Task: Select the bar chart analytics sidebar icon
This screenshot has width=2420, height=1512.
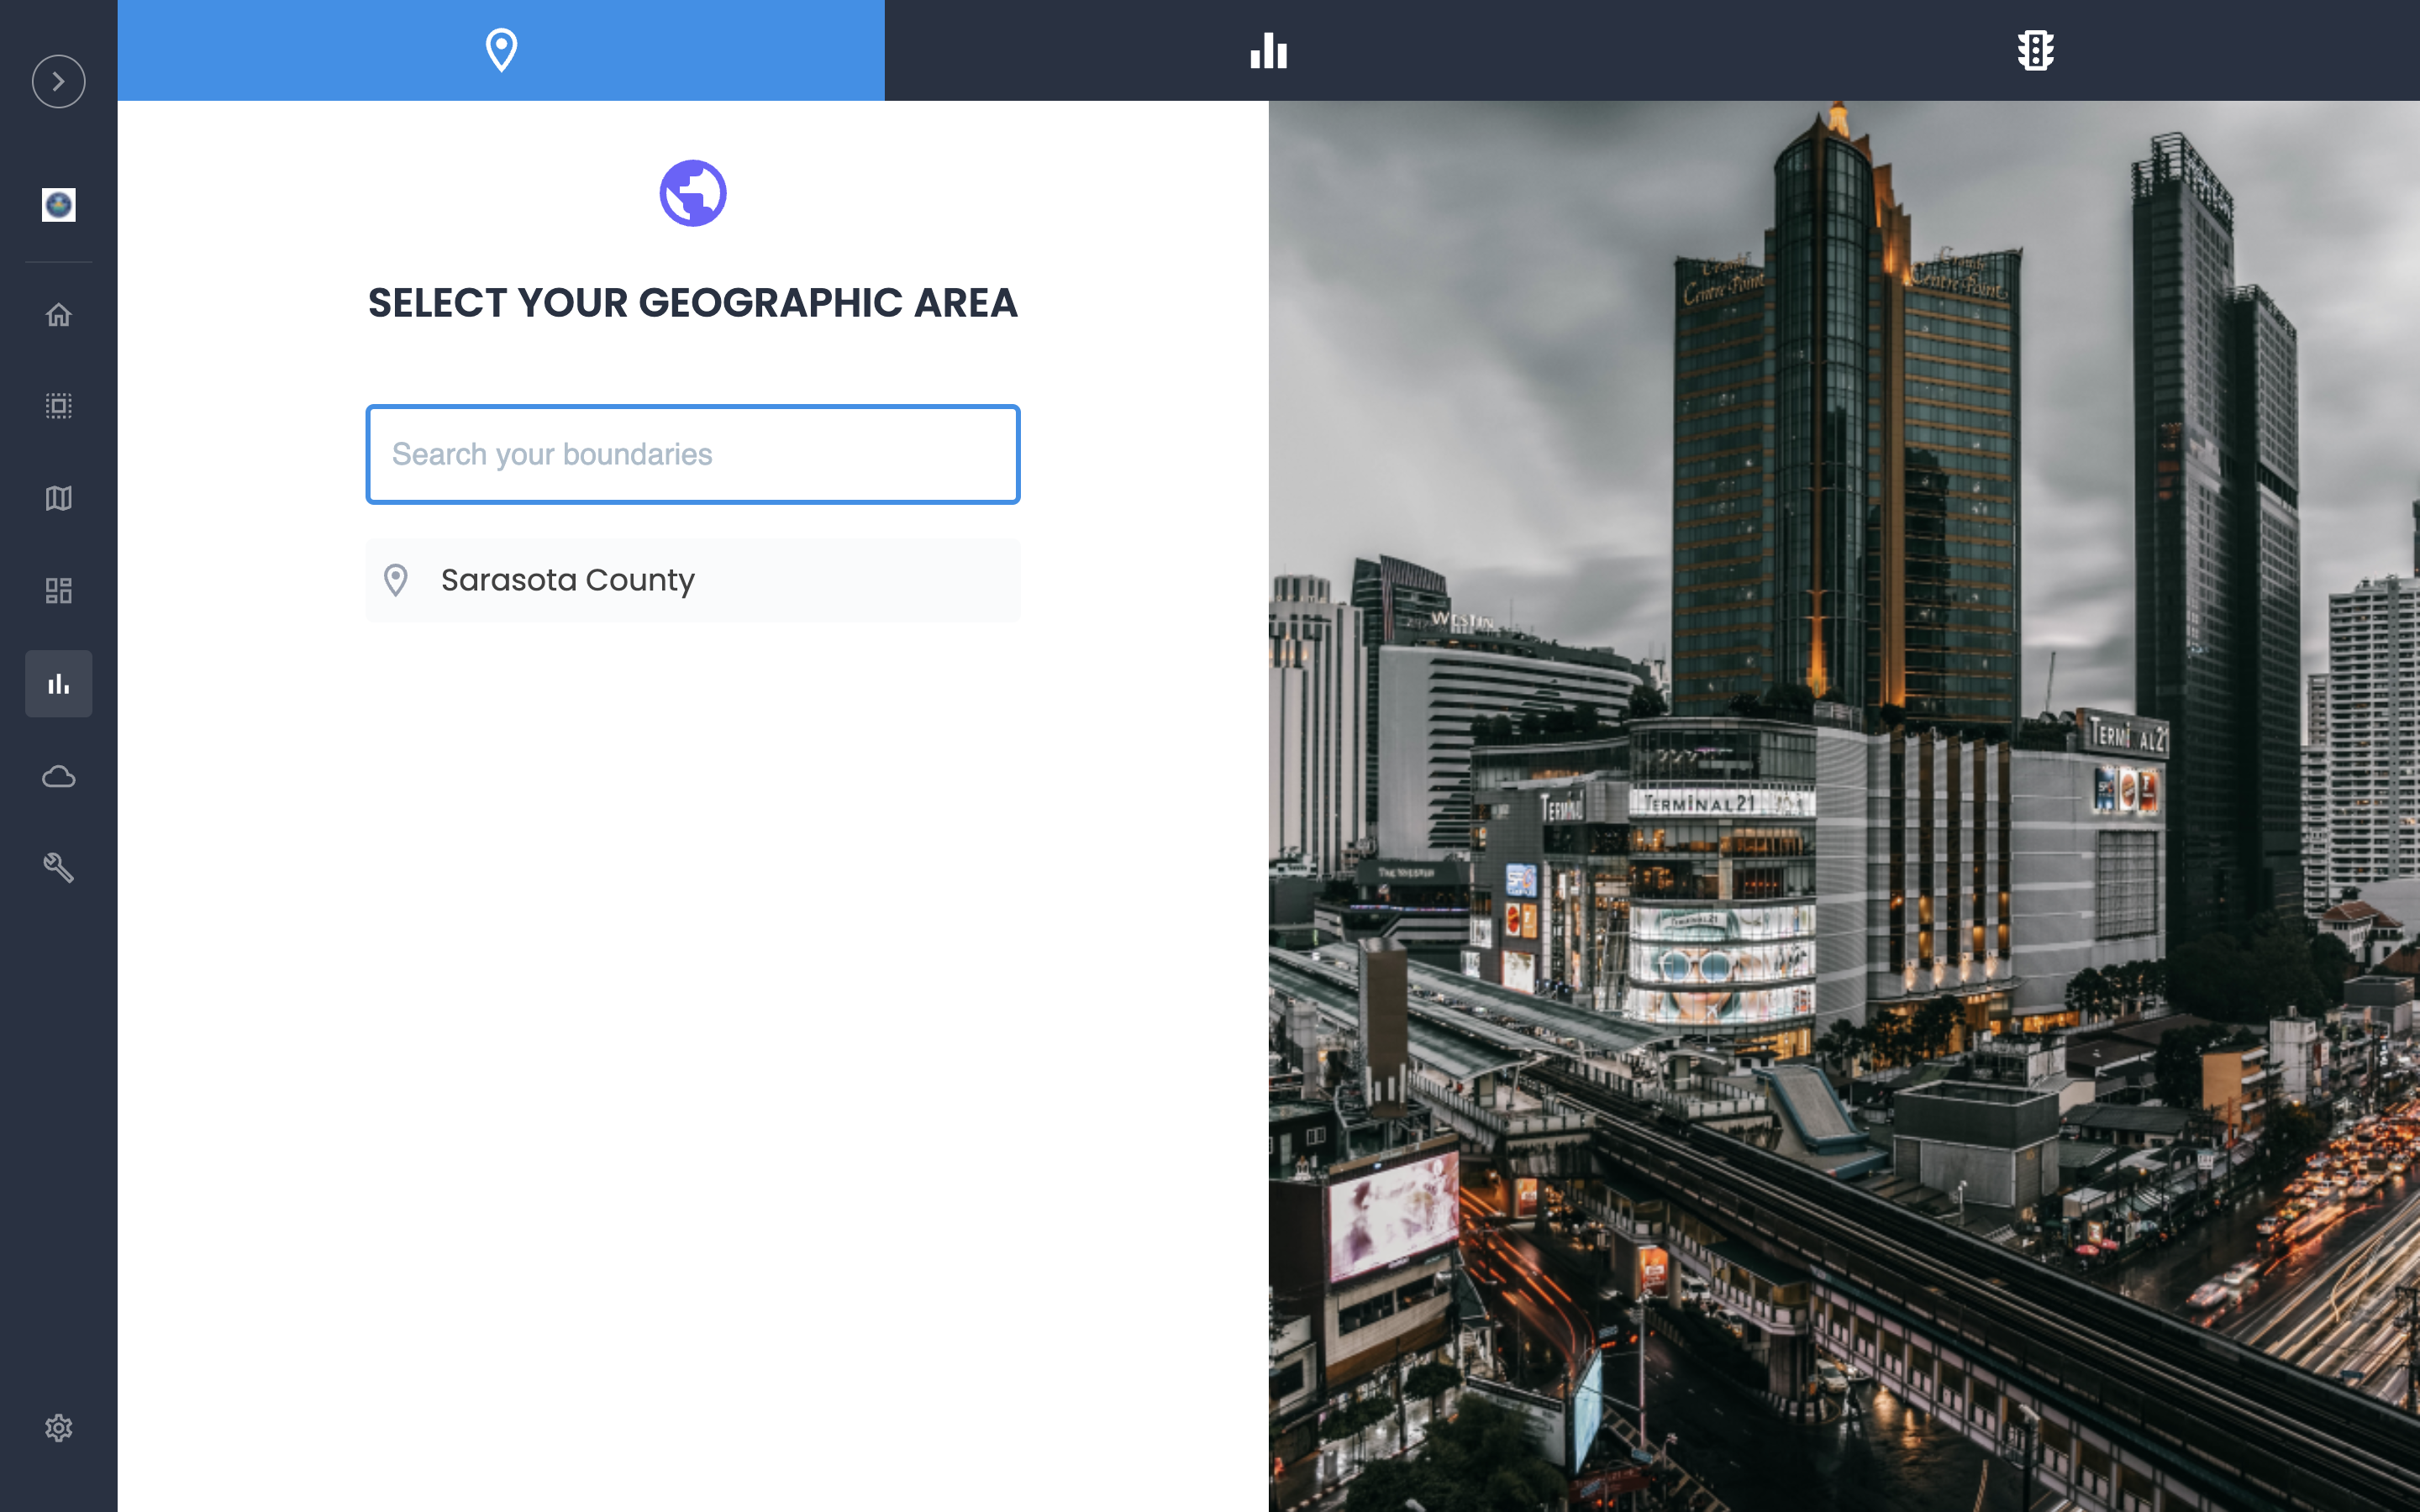Action: click(58, 684)
